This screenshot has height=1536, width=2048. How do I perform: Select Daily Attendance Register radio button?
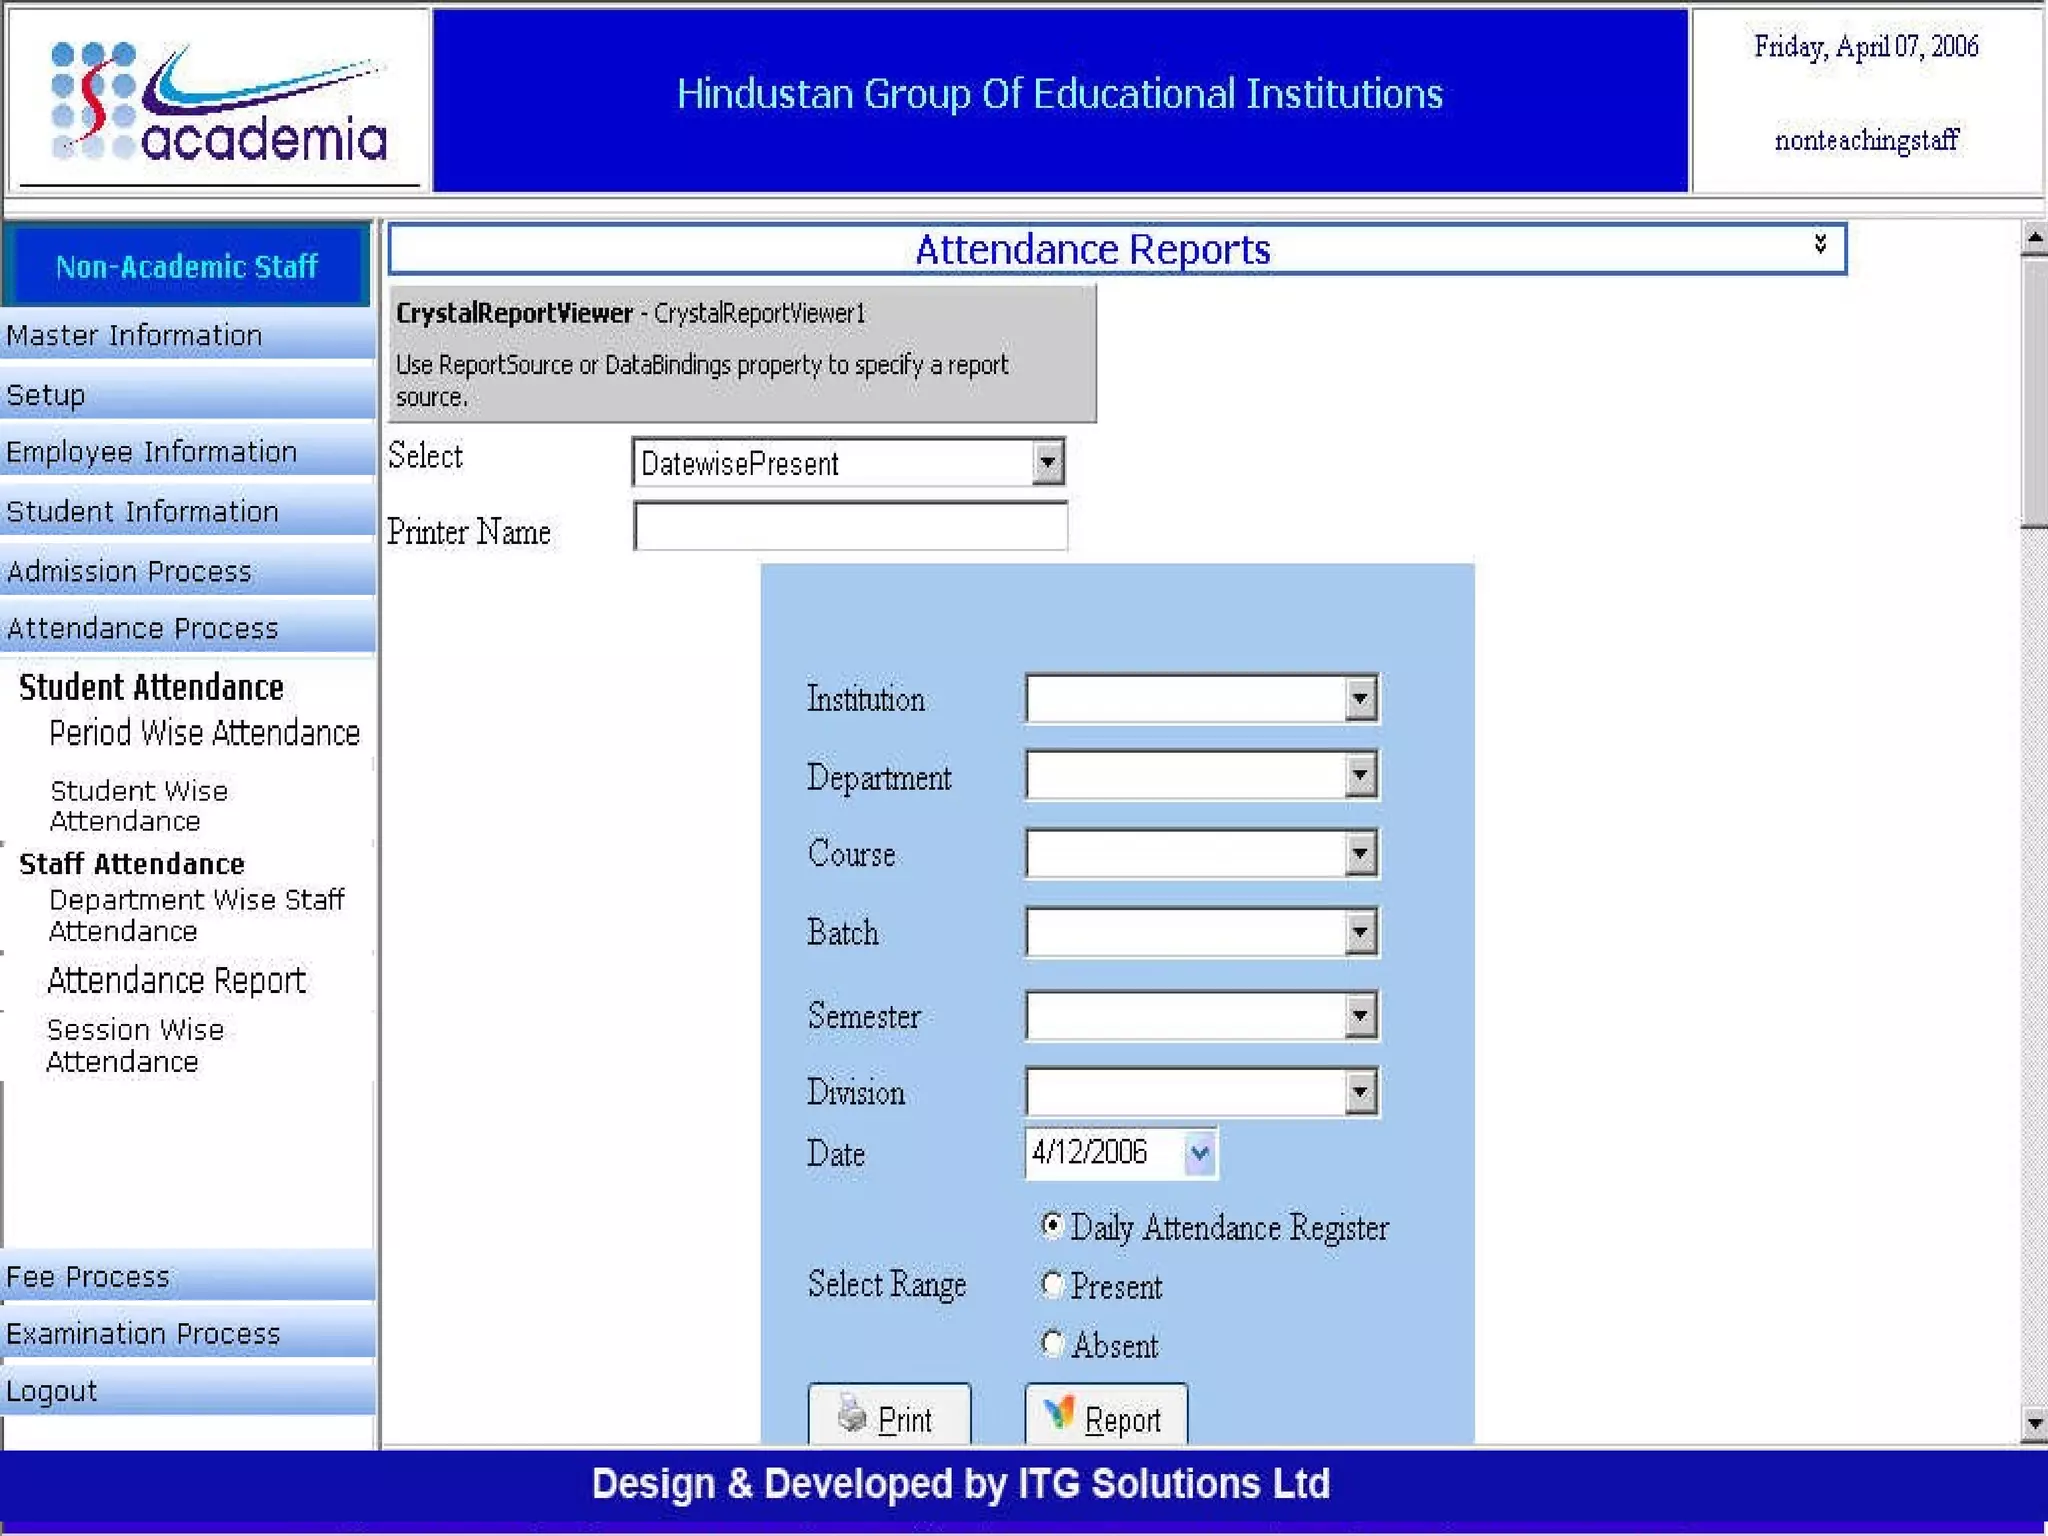[1051, 1226]
